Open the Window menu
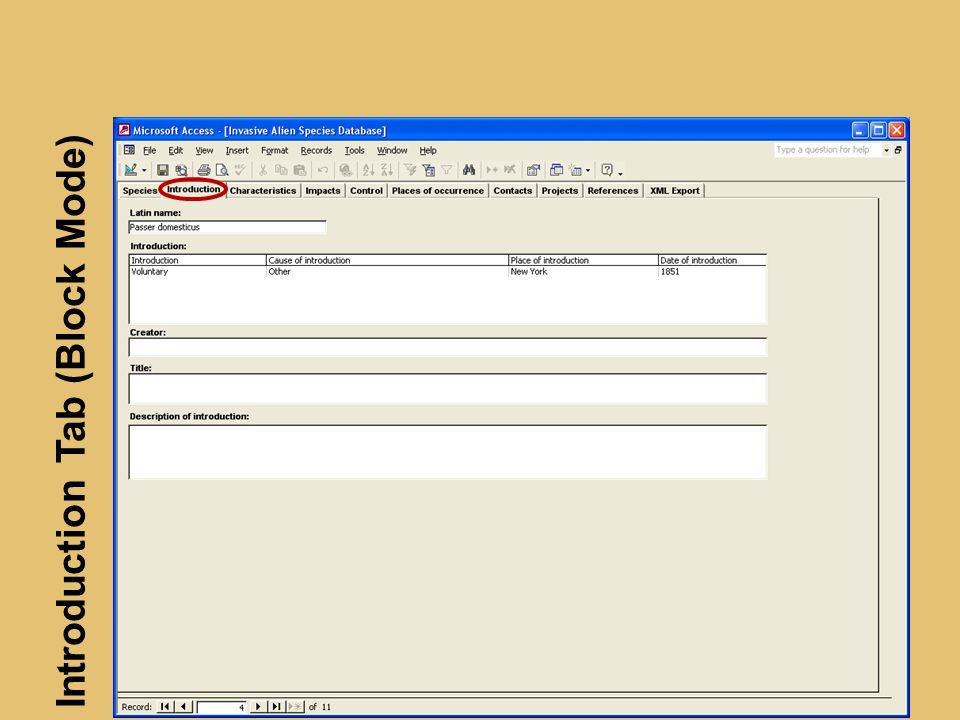The width and height of the screenshot is (960, 720). click(392, 150)
